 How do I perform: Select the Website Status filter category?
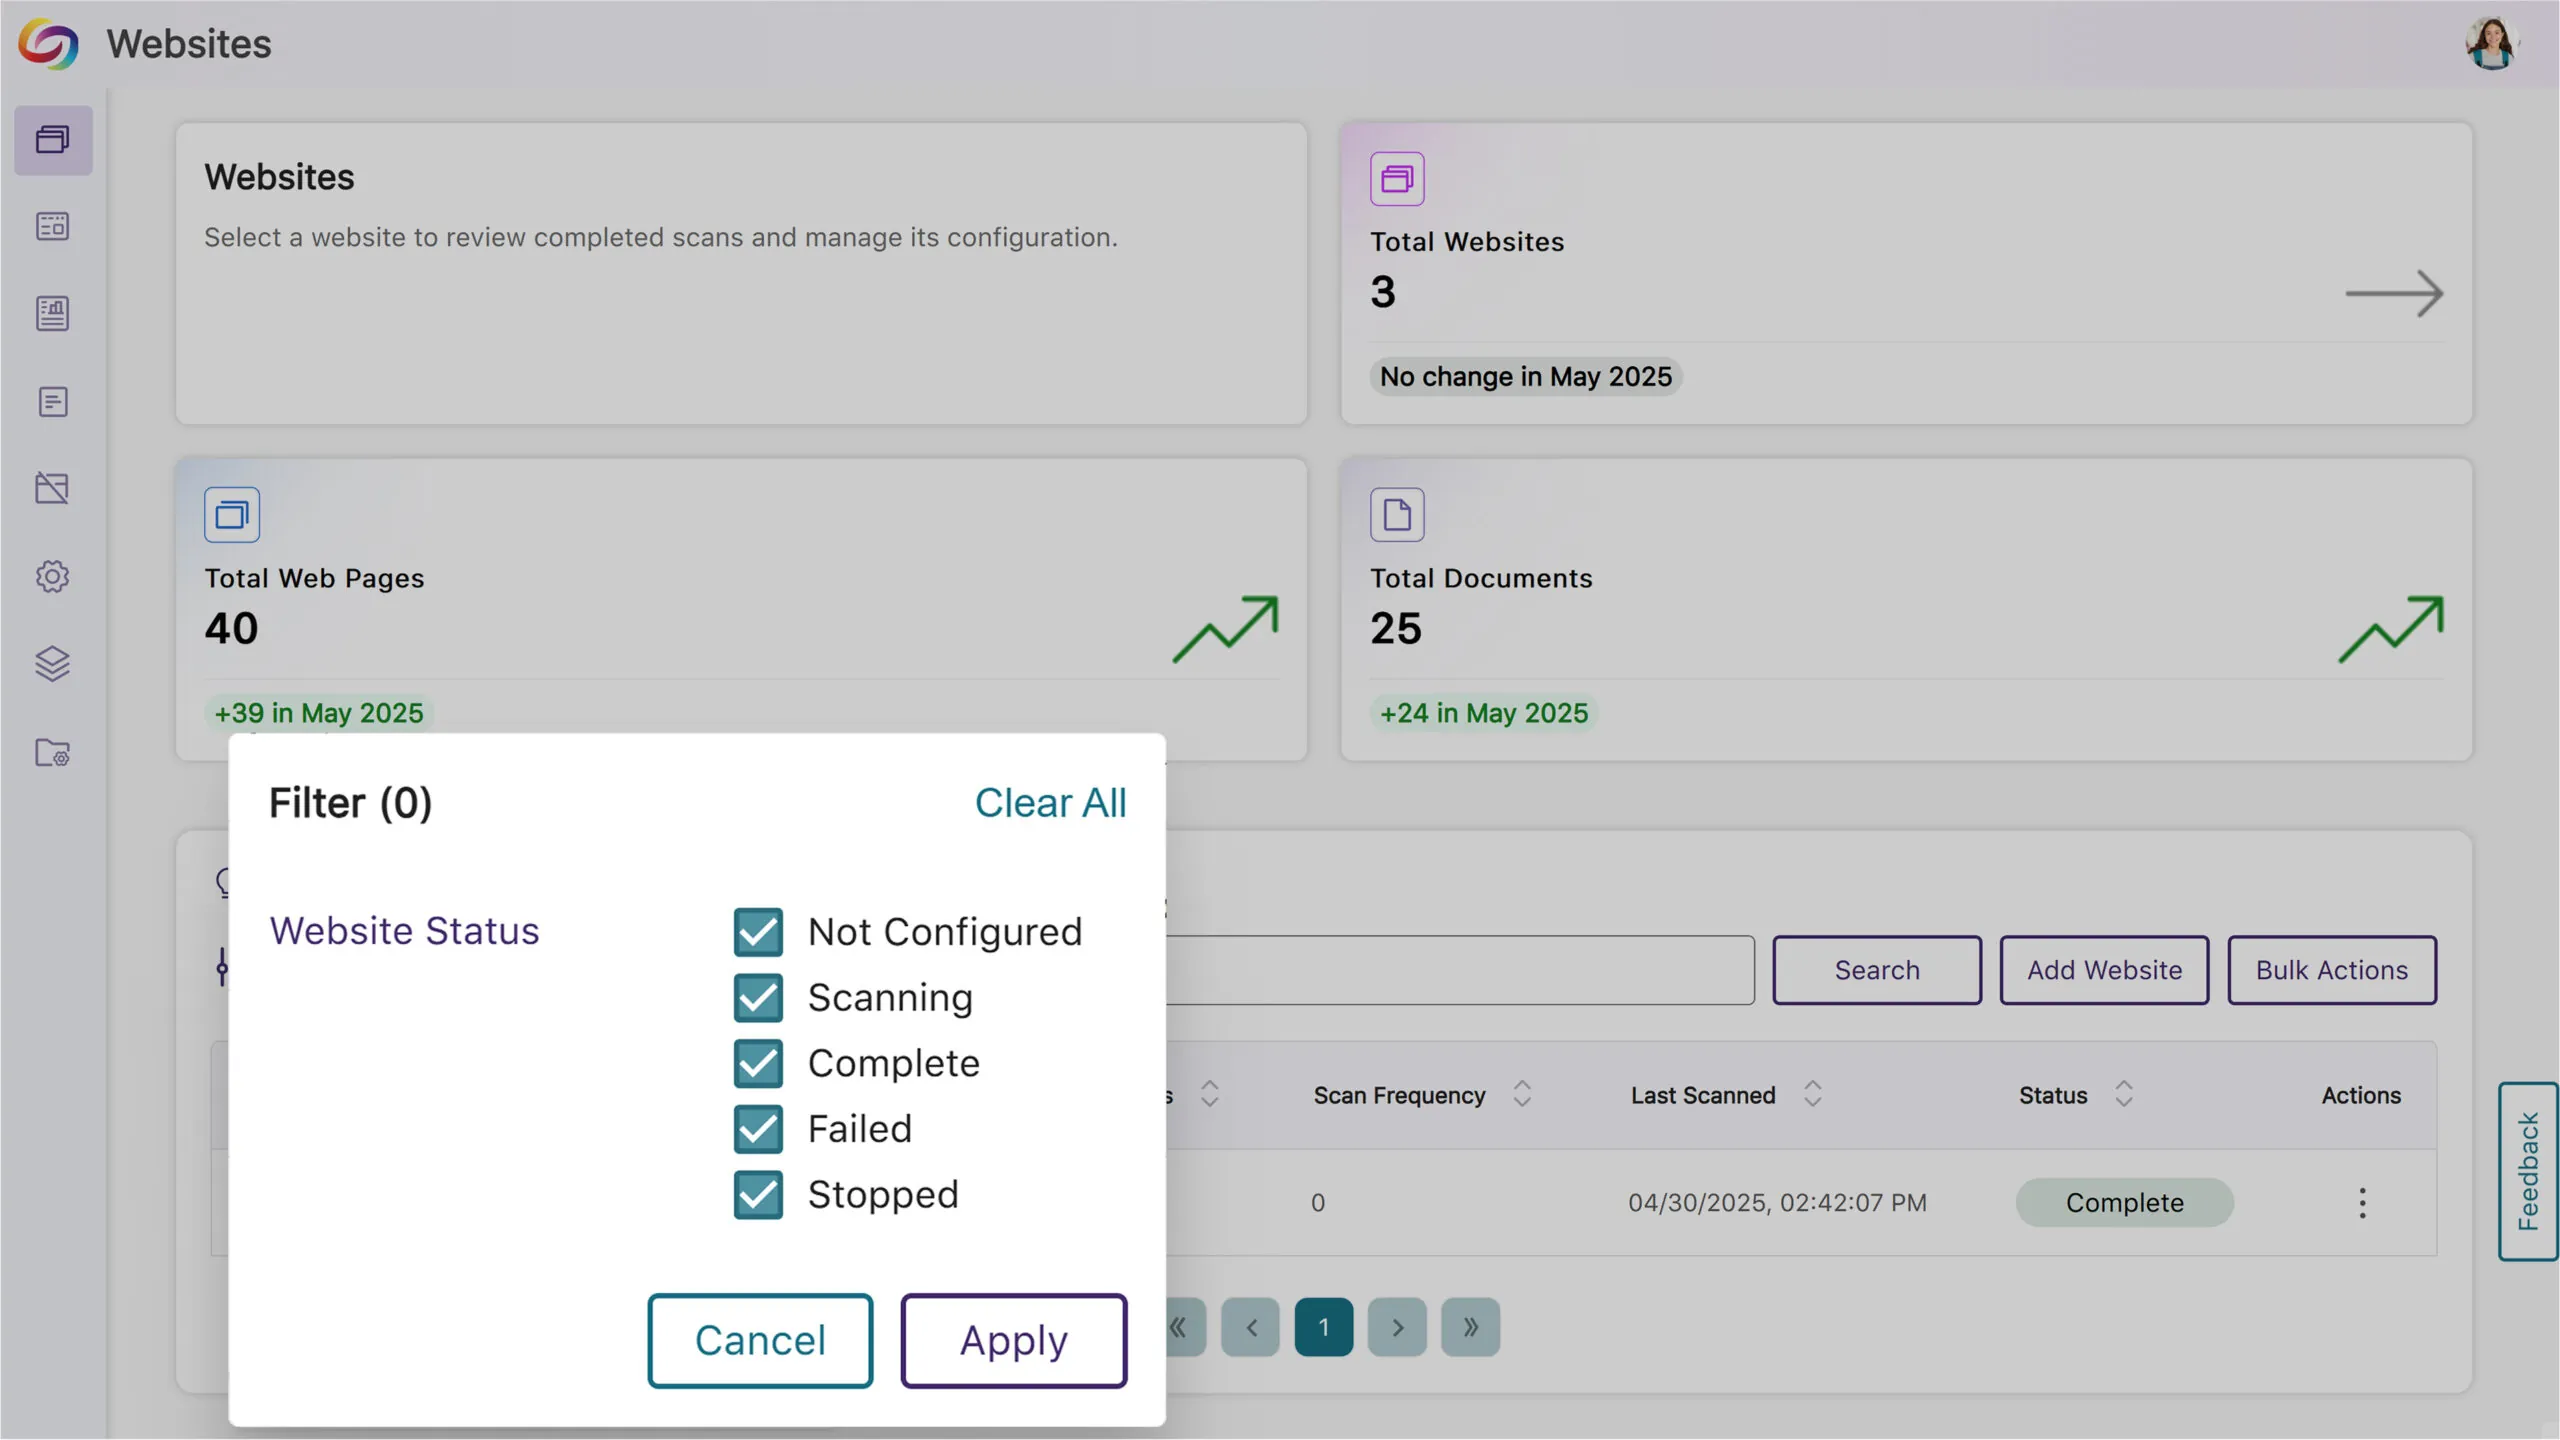click(404, 931)
